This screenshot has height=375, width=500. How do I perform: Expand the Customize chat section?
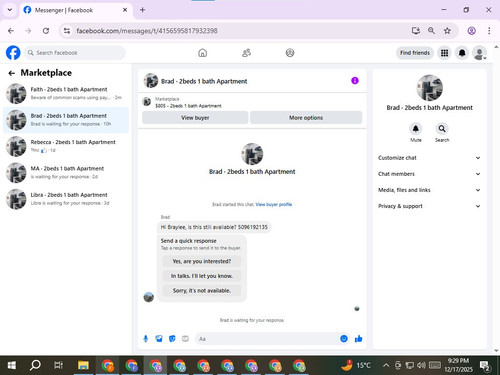[429, 158]
